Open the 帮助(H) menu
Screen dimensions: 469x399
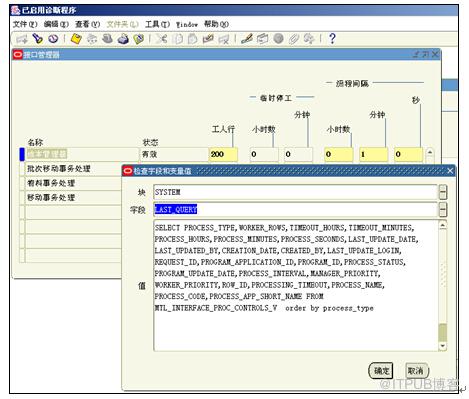(x=216, y=24)
